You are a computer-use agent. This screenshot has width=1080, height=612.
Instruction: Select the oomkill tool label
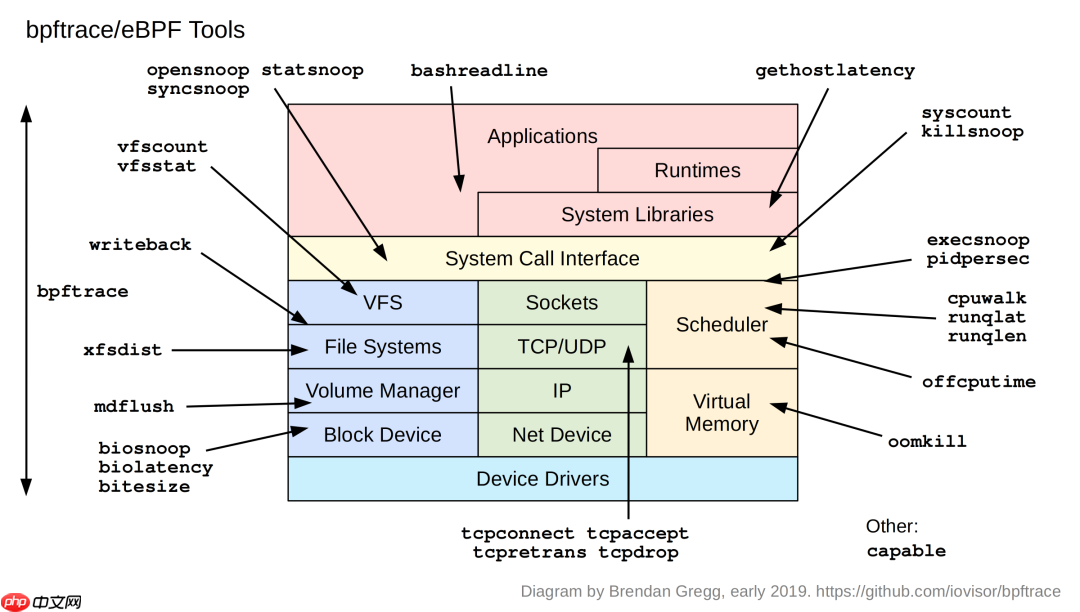(927, 441)
